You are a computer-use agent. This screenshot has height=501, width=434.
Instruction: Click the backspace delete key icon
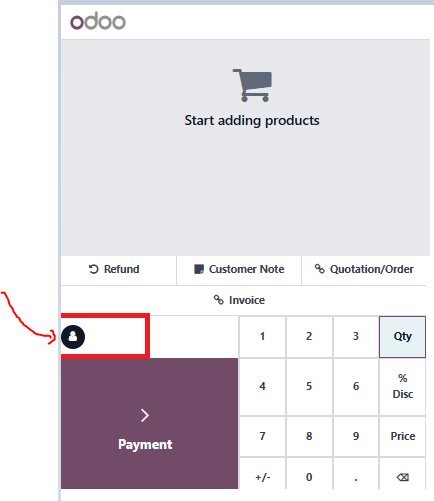[403, 477]
